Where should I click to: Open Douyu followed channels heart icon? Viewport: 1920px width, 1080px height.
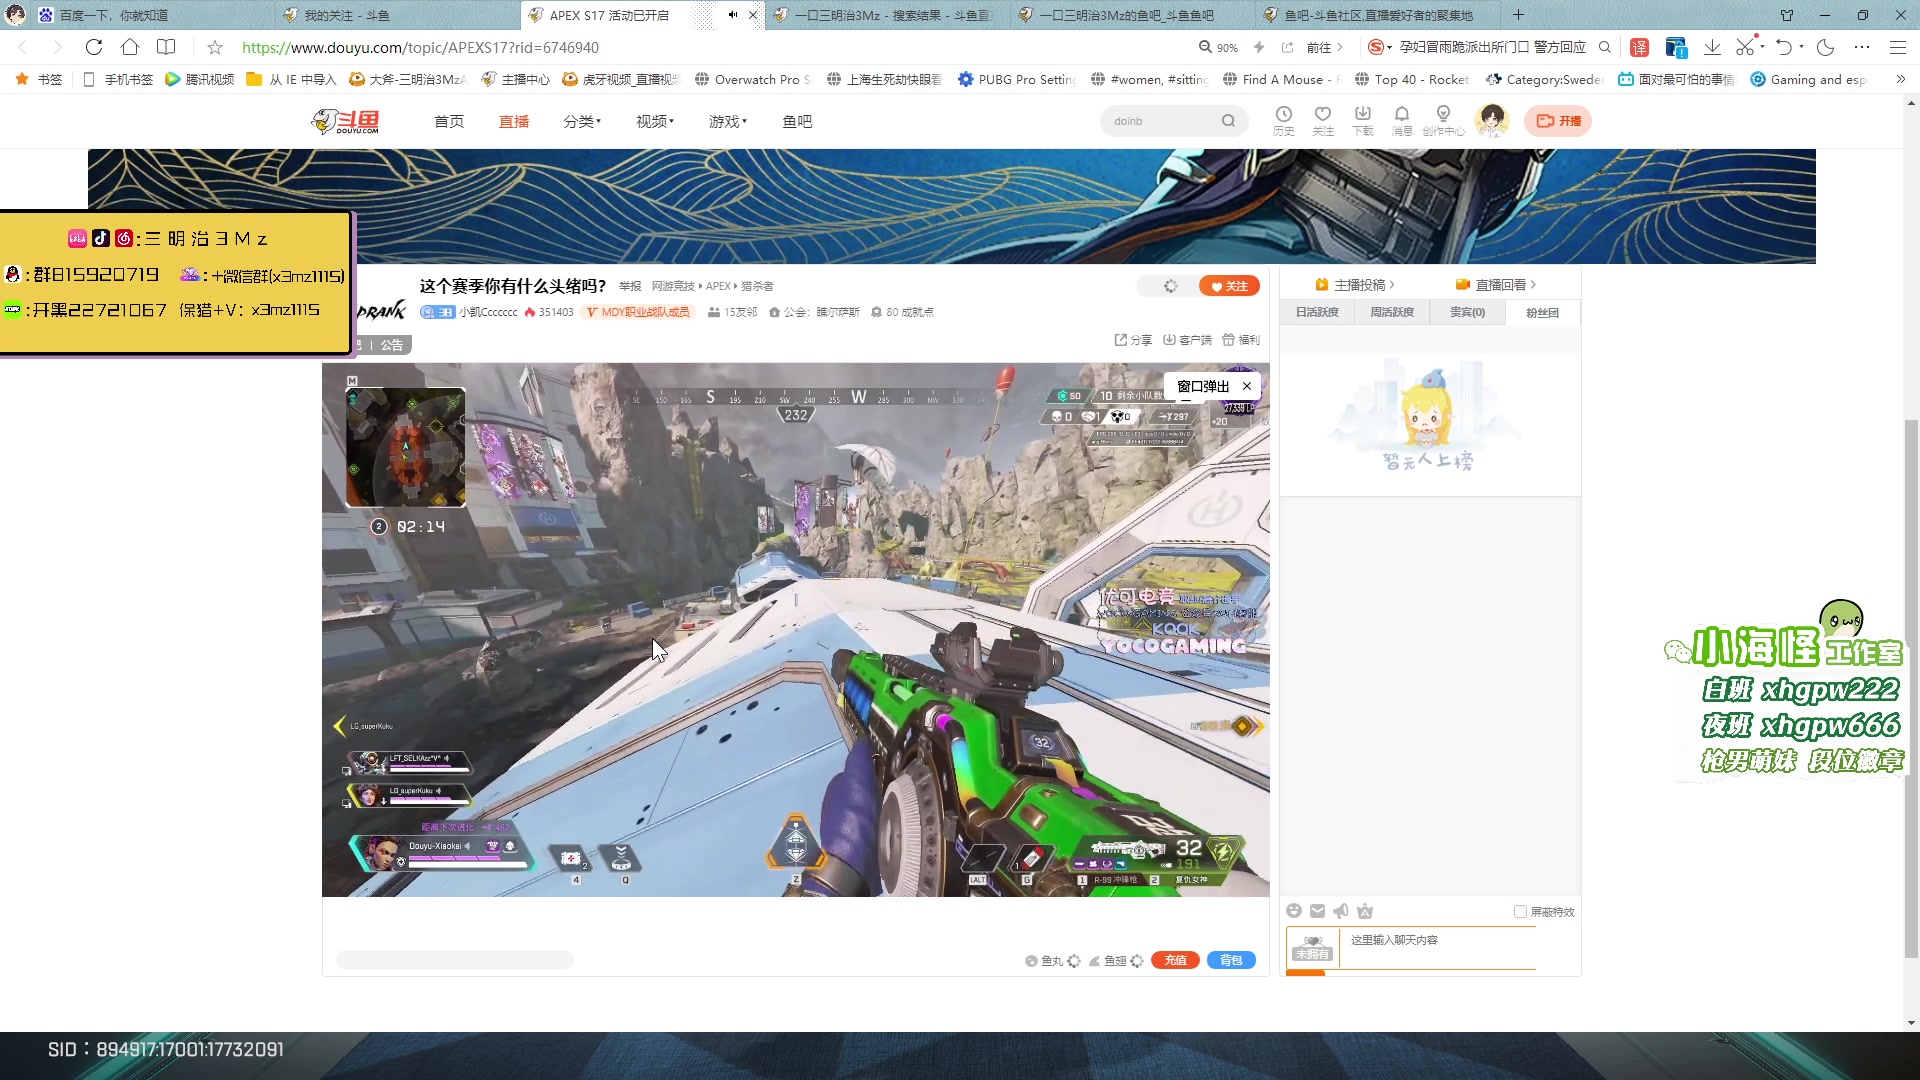(x=1323, y=120)
